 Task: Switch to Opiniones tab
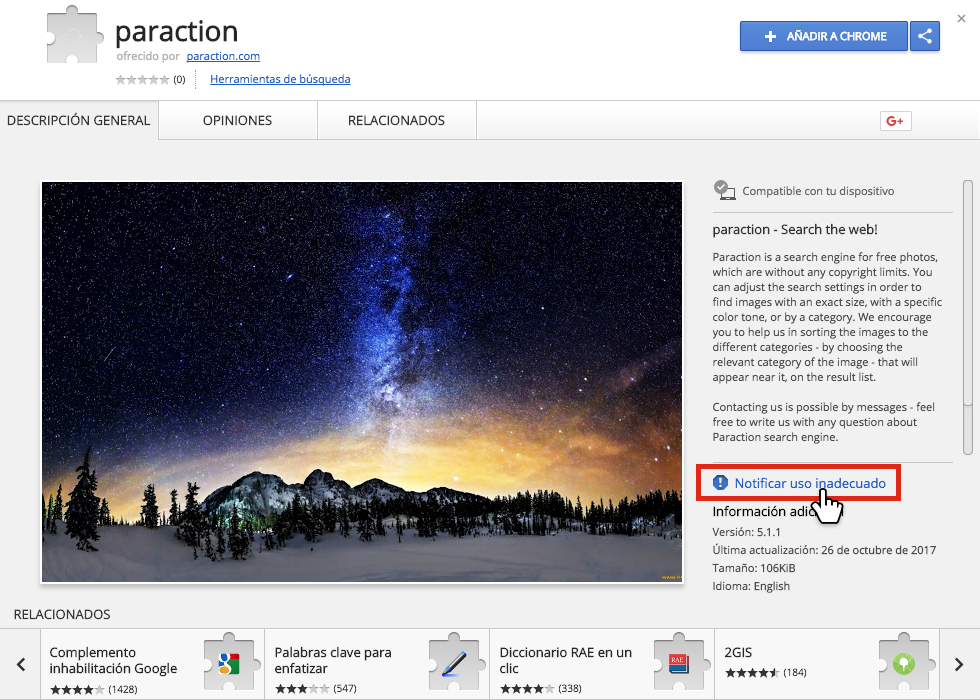pos(238,120)
